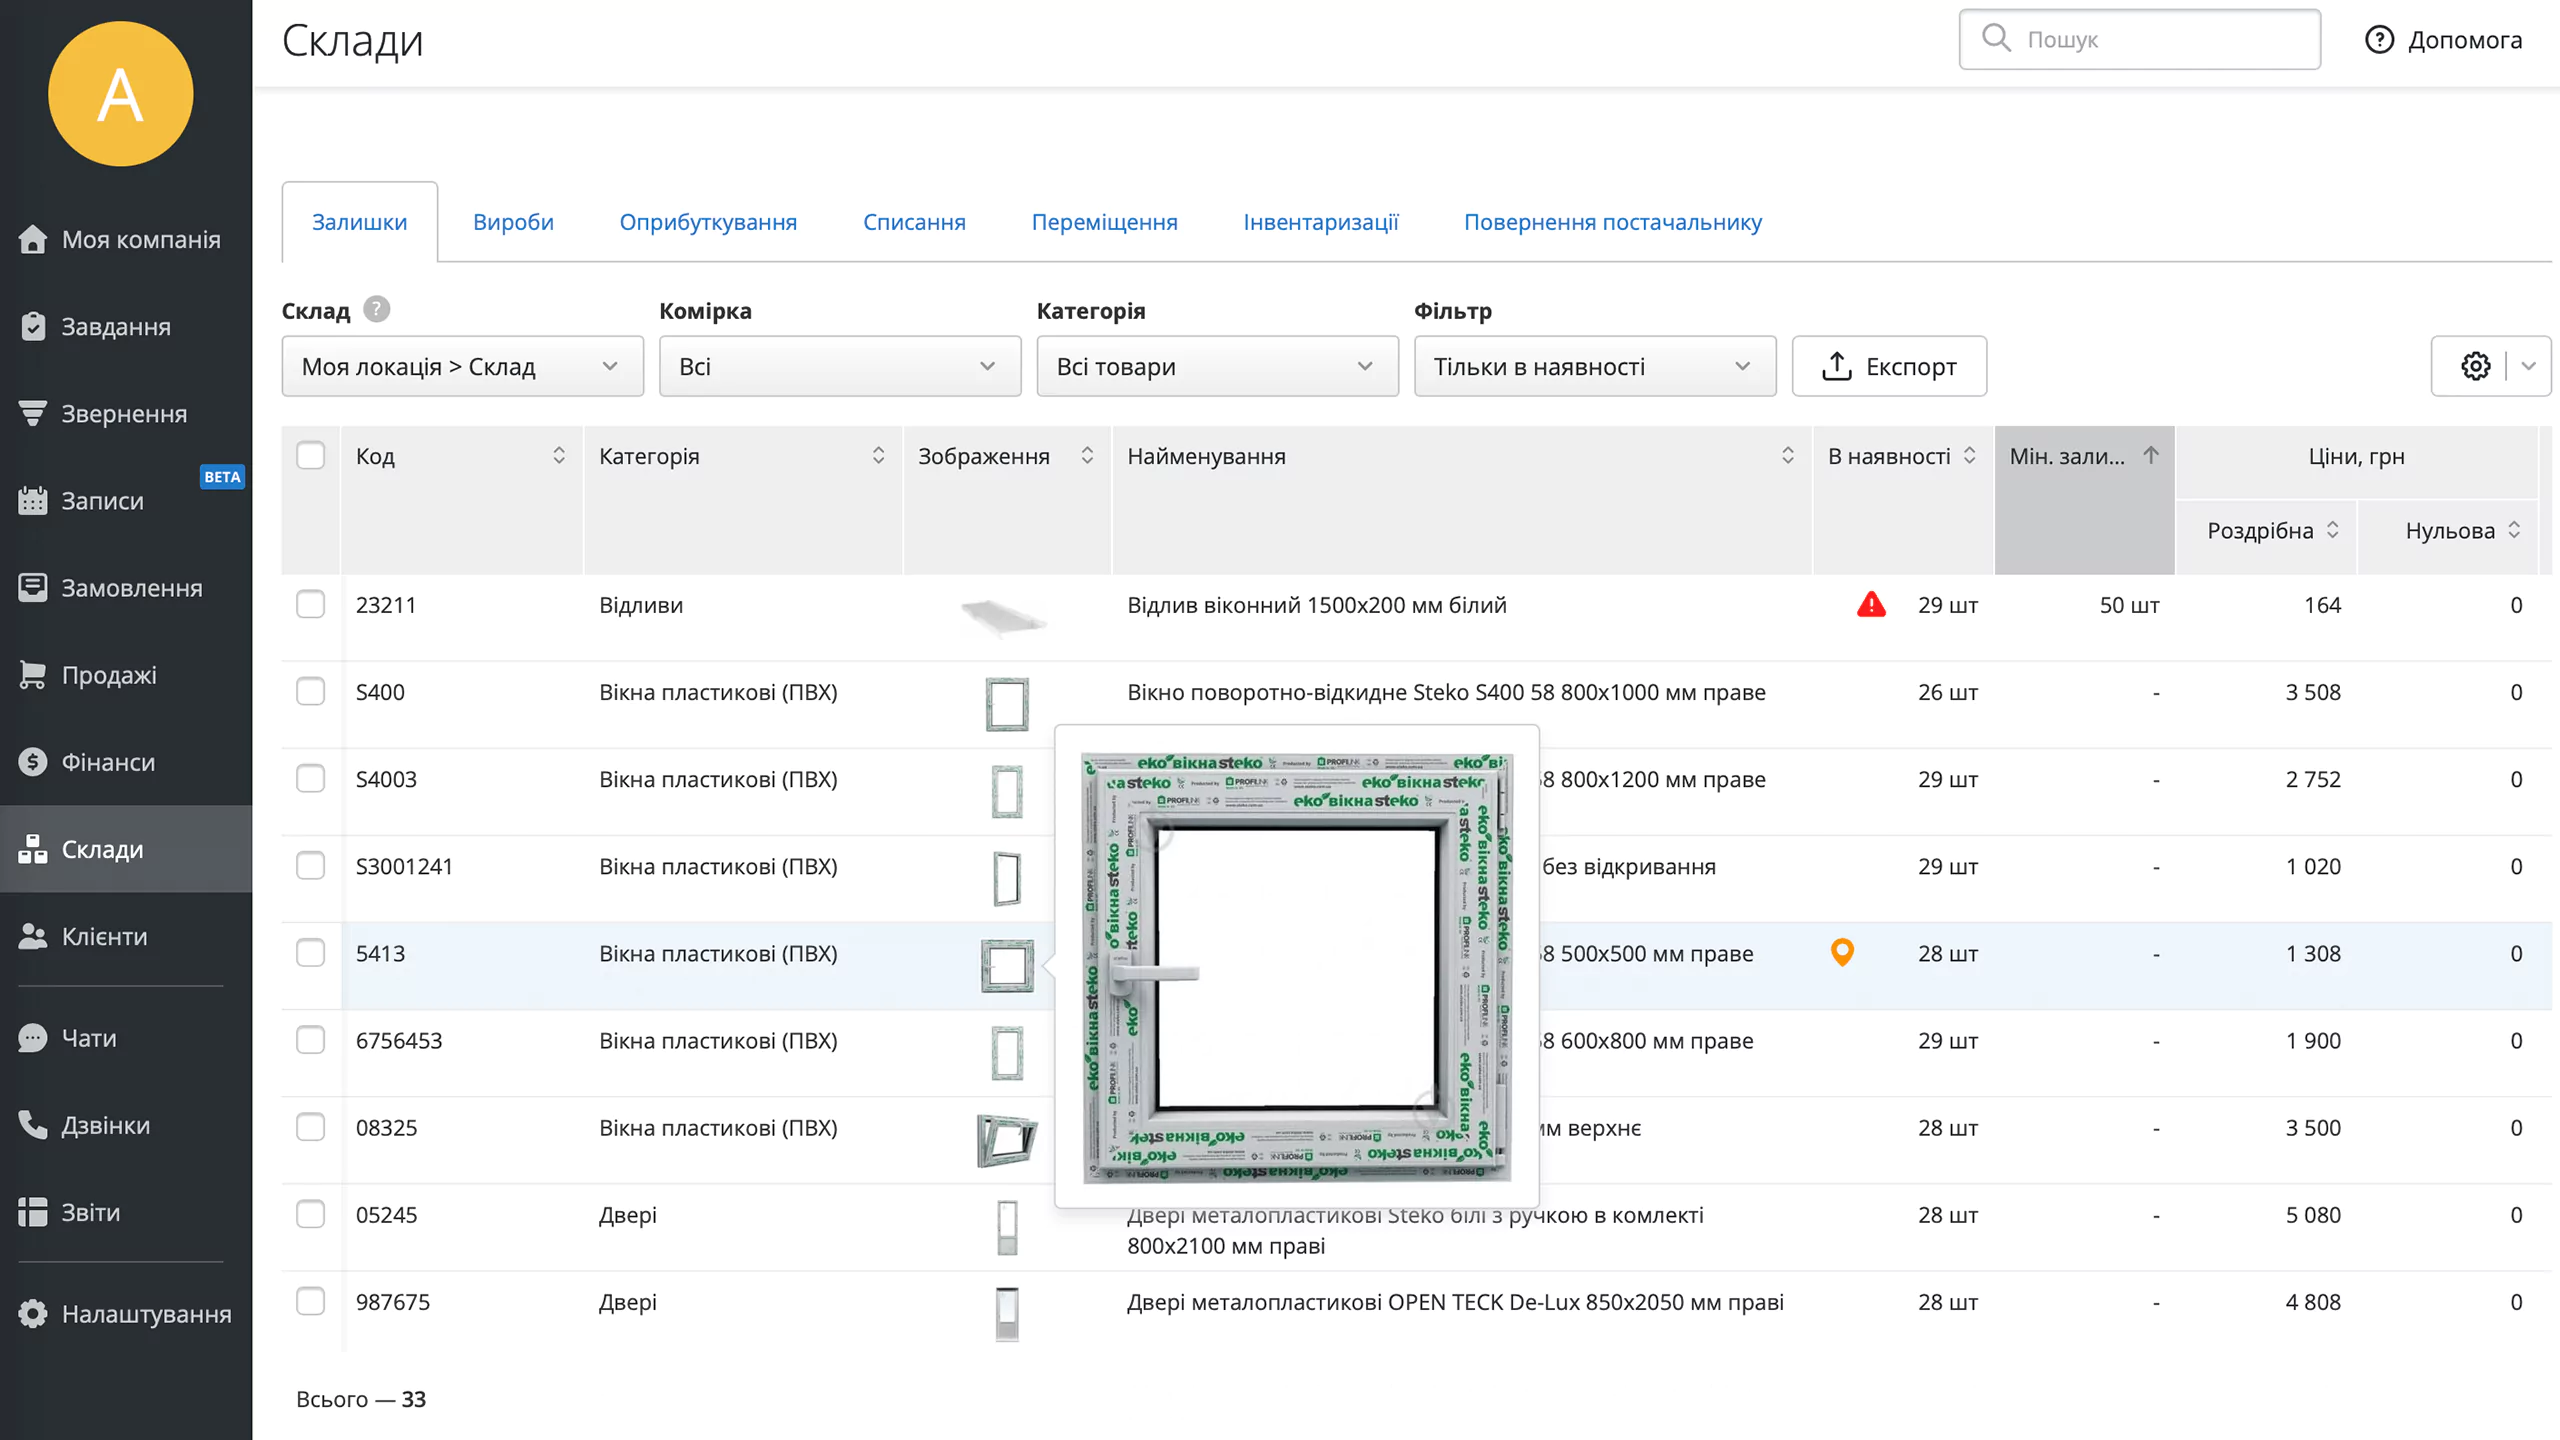Open the Фільтр dropdown Тільки в наявності

point(1595,366)
